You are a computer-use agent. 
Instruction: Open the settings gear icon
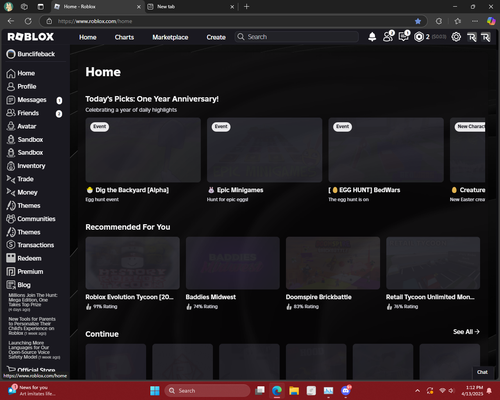pos(456,37)
